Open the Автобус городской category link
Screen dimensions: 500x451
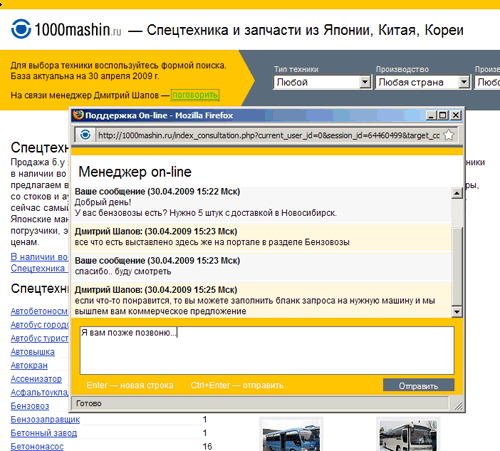tap(39, 325)
